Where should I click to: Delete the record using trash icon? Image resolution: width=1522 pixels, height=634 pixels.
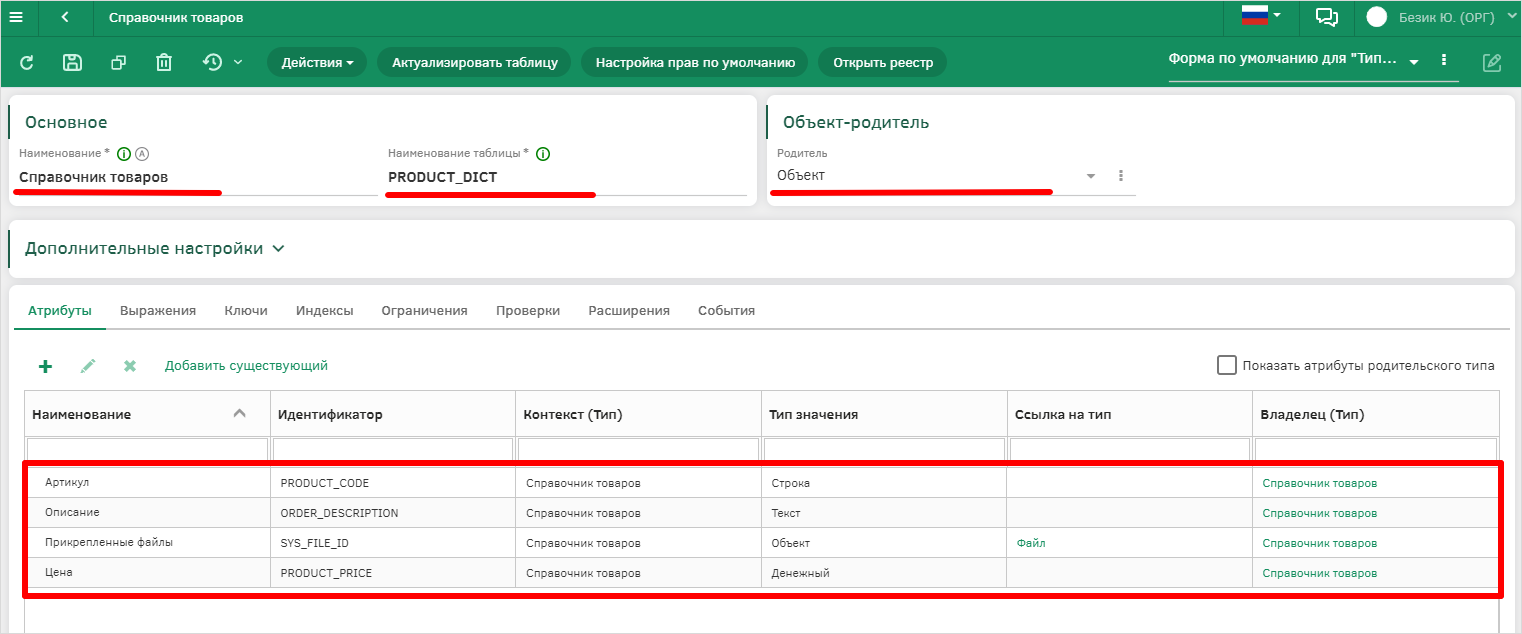[164, 62]
